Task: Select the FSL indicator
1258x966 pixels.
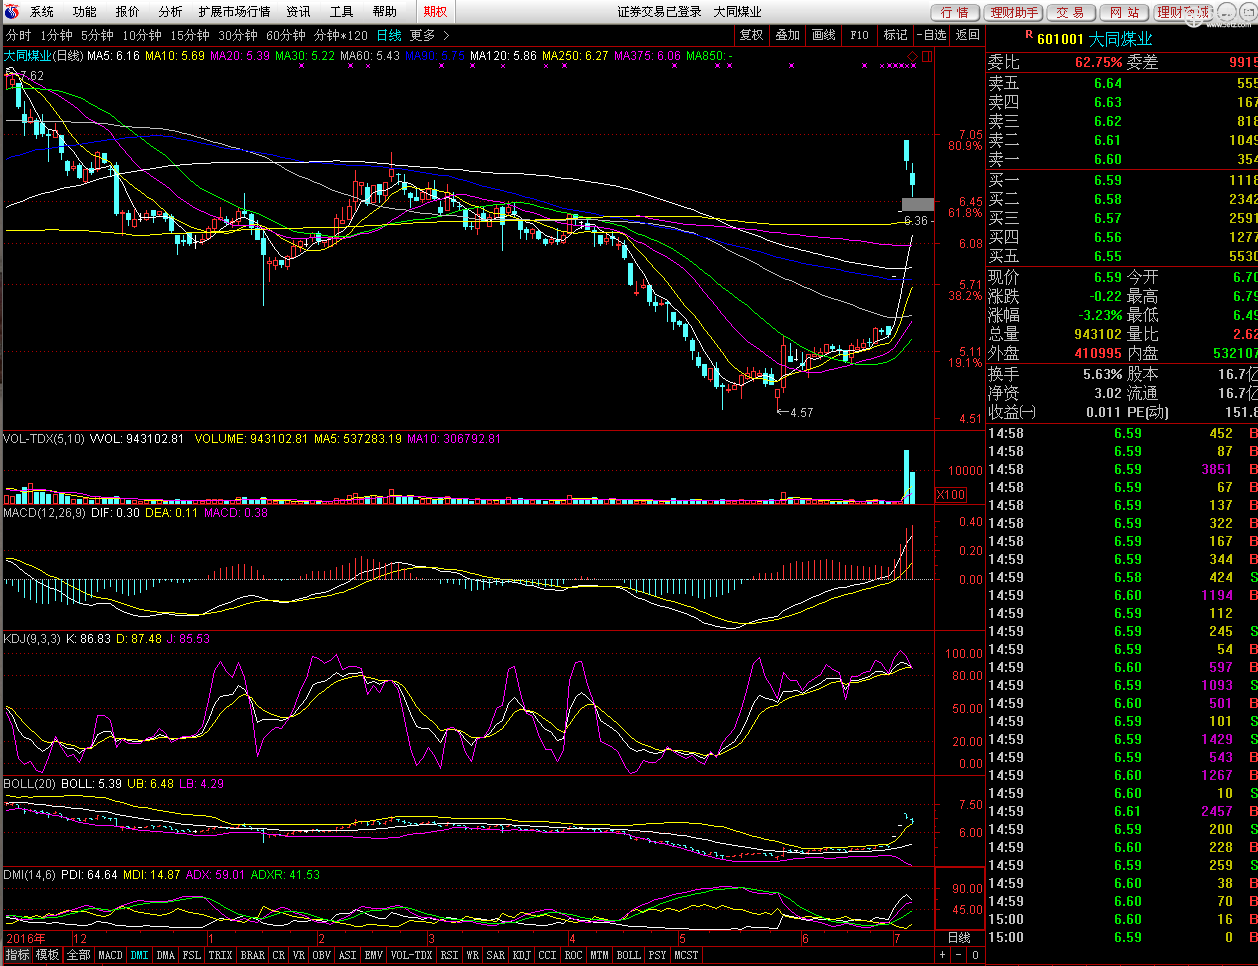Action: [x=192, y=955]
